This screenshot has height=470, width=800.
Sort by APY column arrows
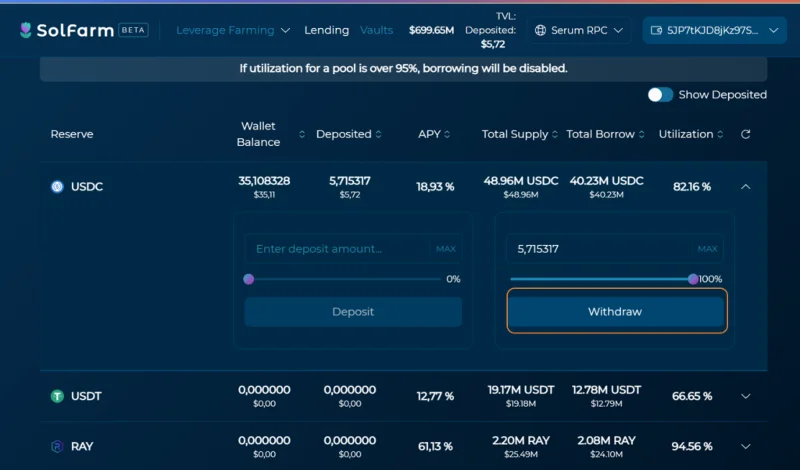(447, 134)
